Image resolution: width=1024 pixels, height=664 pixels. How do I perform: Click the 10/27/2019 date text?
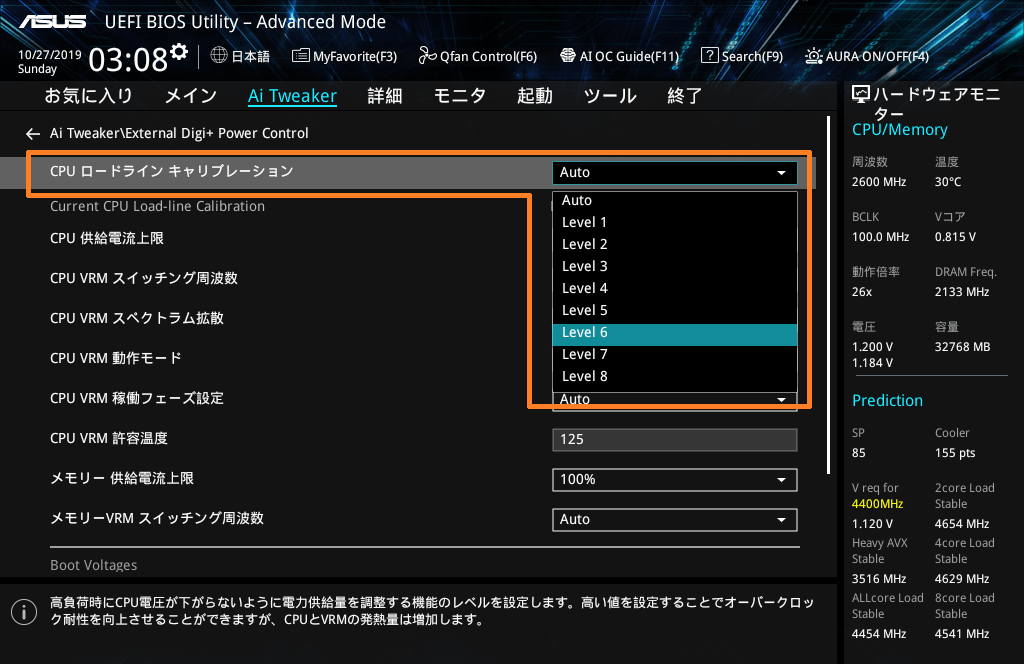tap(50, 55)
